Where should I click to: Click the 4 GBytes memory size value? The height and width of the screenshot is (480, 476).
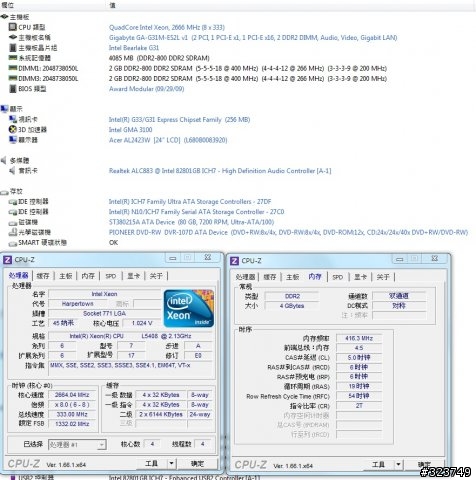pos(292,306)
